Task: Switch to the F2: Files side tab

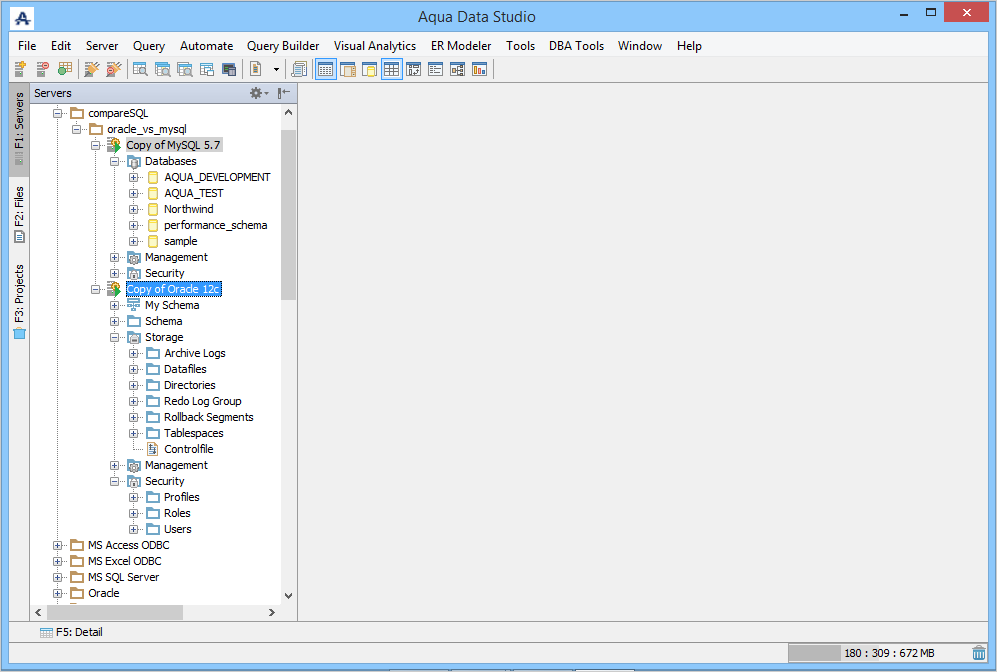Action: (19, 214)
